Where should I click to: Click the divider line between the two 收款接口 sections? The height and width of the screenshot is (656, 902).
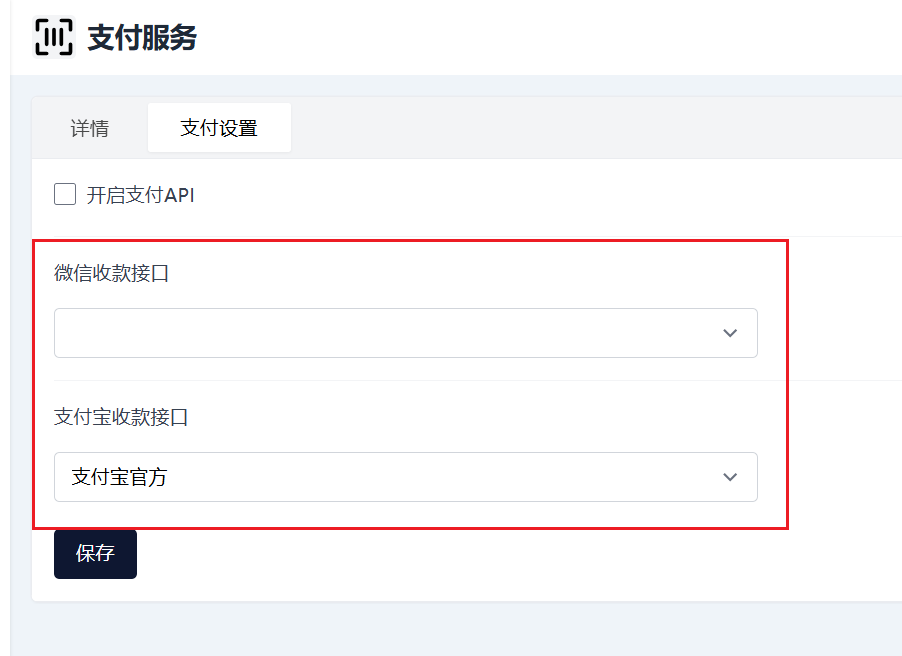click(405, 380)
